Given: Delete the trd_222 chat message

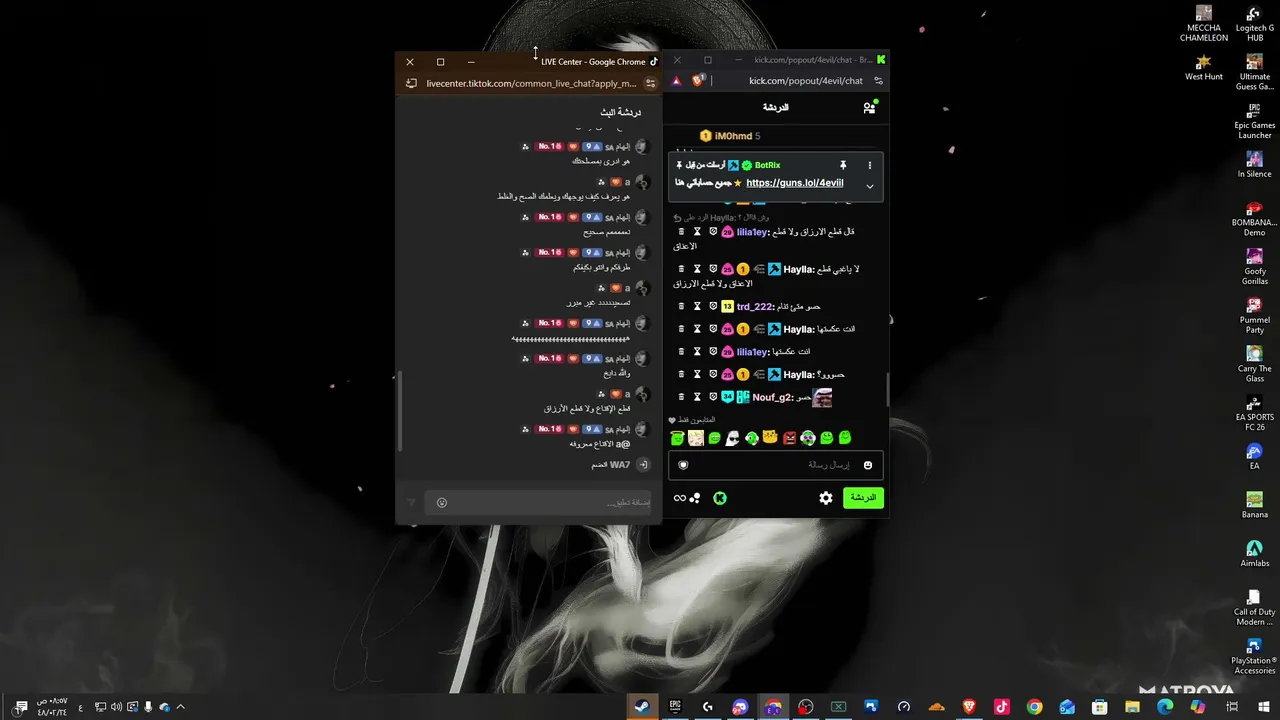Looking at the screenshot, I should 682,306.
